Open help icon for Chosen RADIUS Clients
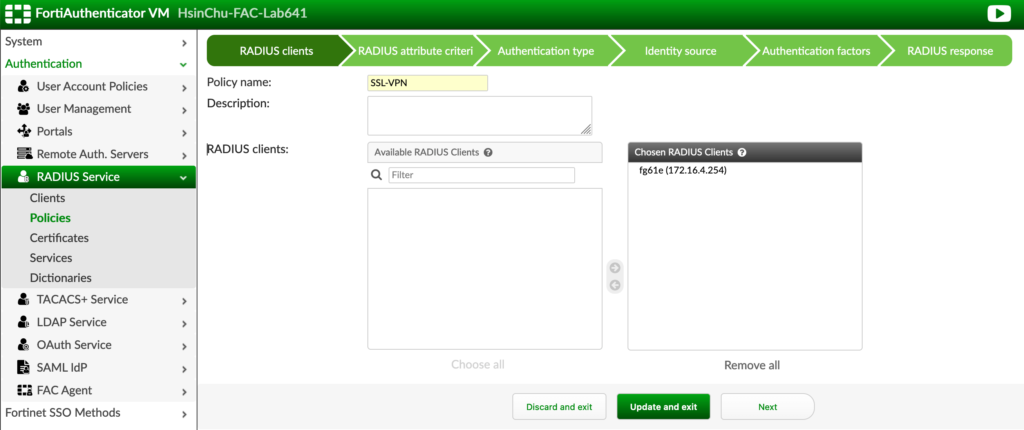Image resolution: width=1024 pixels, height=430 pixels. [x=742, y=152]
